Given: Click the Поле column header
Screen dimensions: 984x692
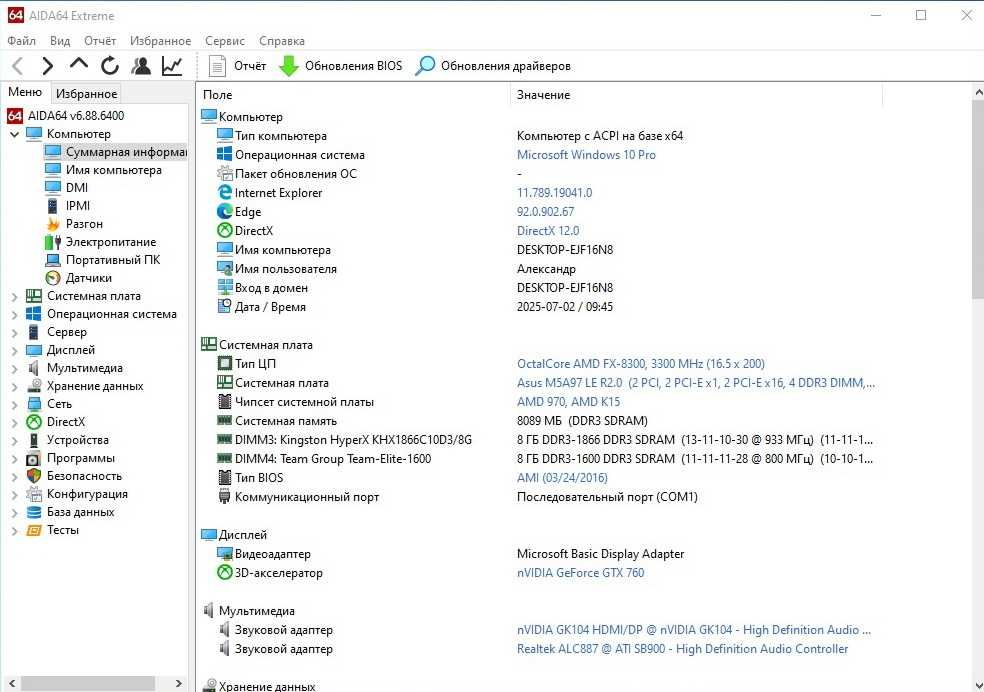Looking at the screenshot, I should point(353,95).
